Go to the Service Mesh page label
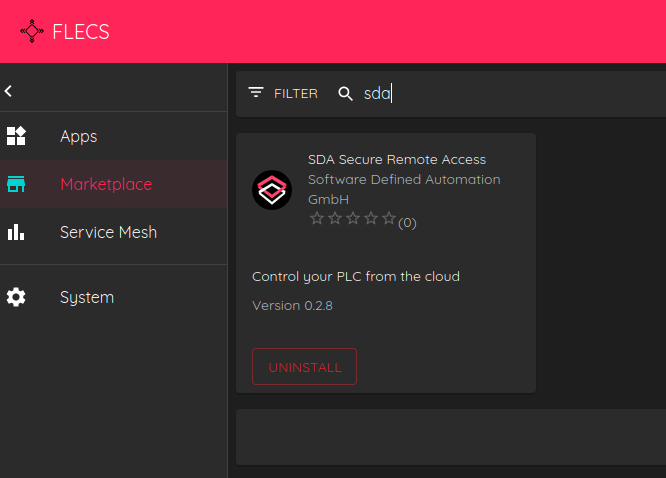This screenshot has width=666, height=478. (108, 232)
